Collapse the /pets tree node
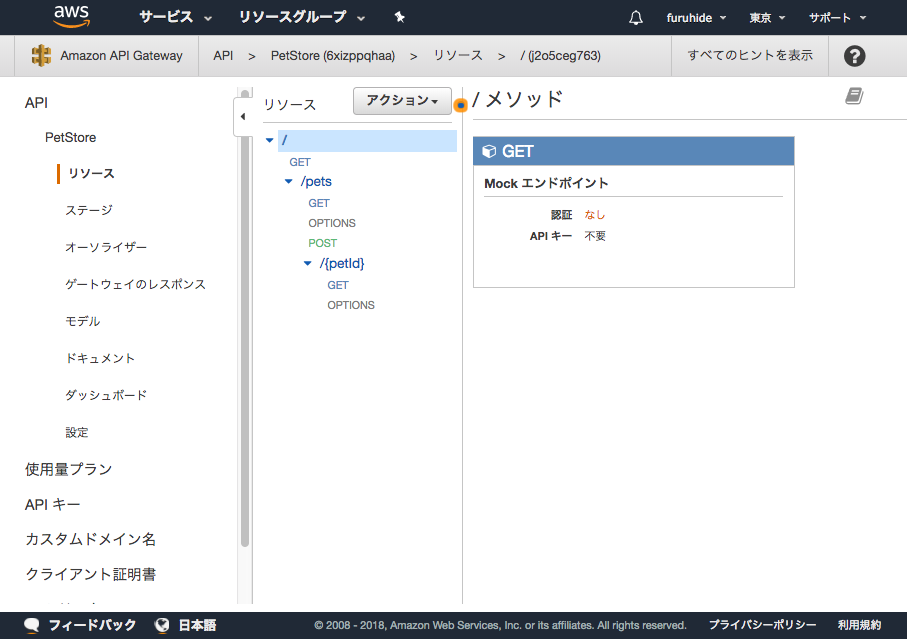 click(x=289, y=182)
